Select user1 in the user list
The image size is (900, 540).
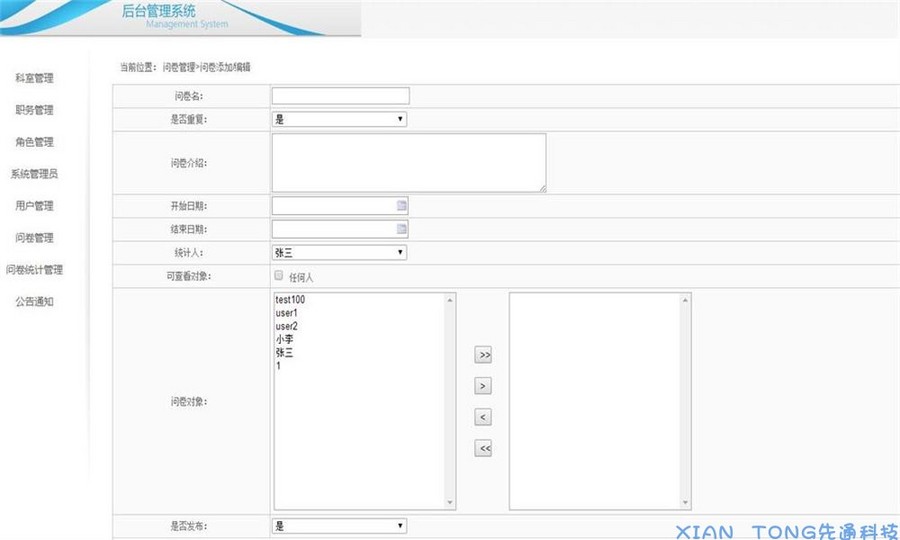coord(286,313)
